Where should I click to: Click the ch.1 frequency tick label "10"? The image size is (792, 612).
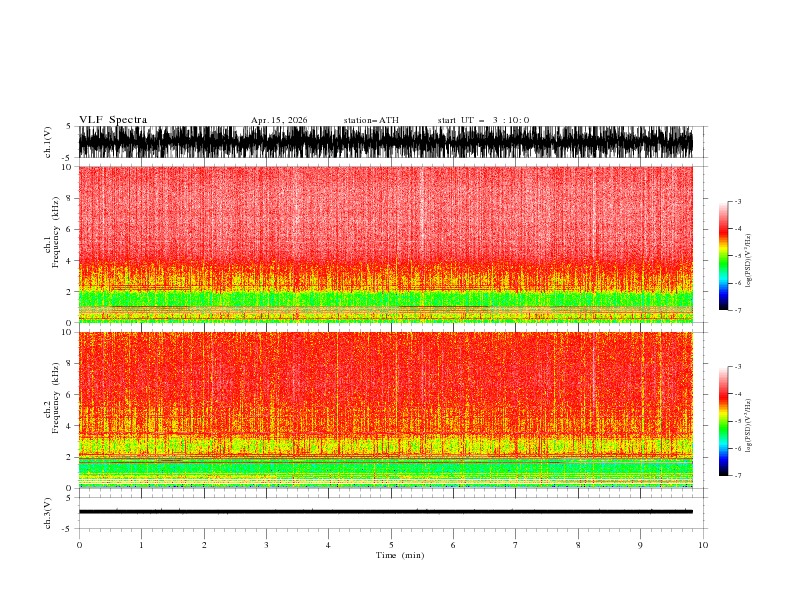click(67, 167)
